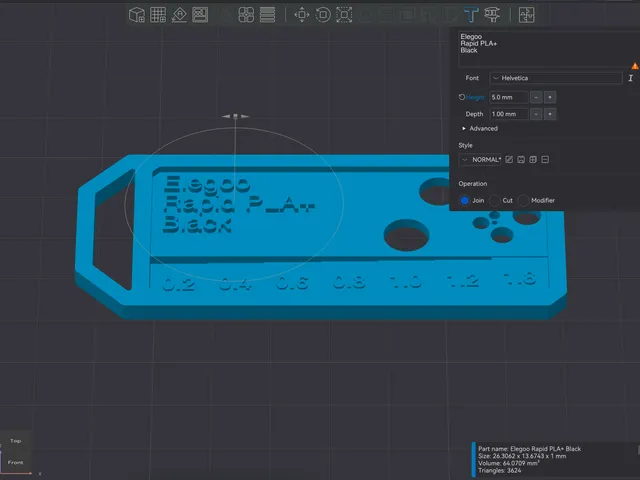Viewport: 640px width, 480px height.
Task: Open the NORMAL style dropdown
Action: click(480, 160)
